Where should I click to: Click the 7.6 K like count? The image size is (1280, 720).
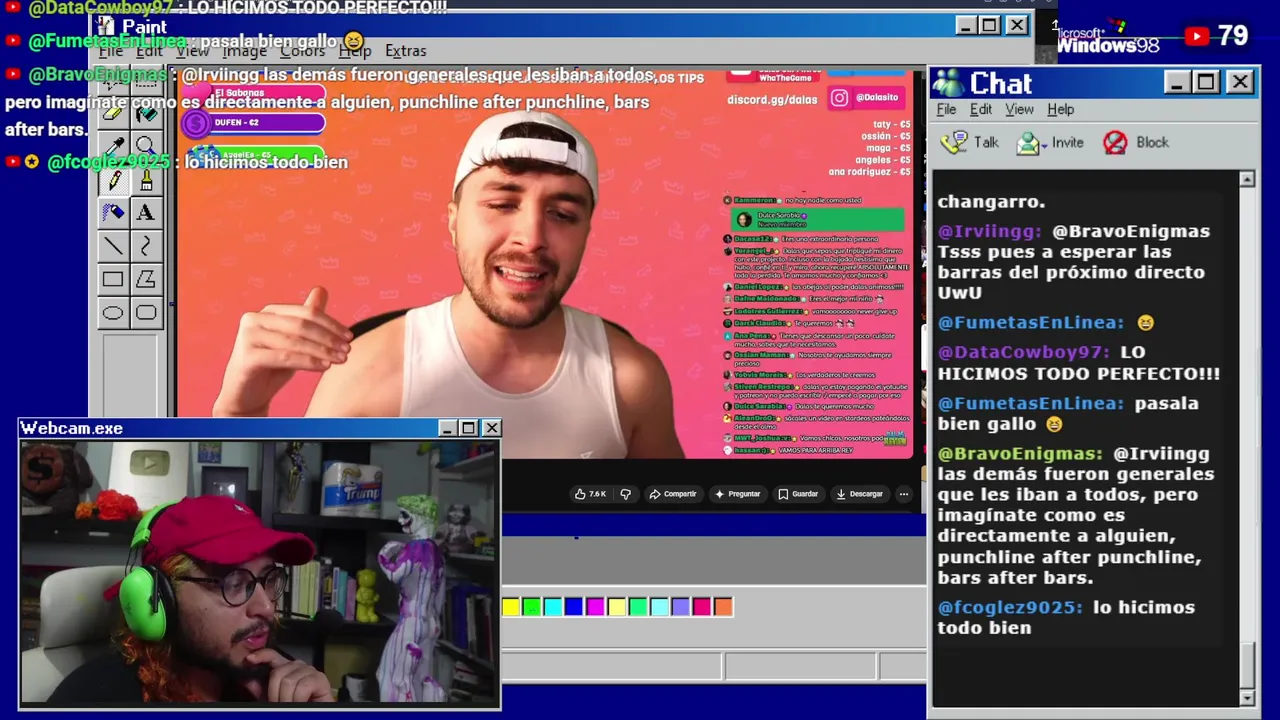point(598,494)
